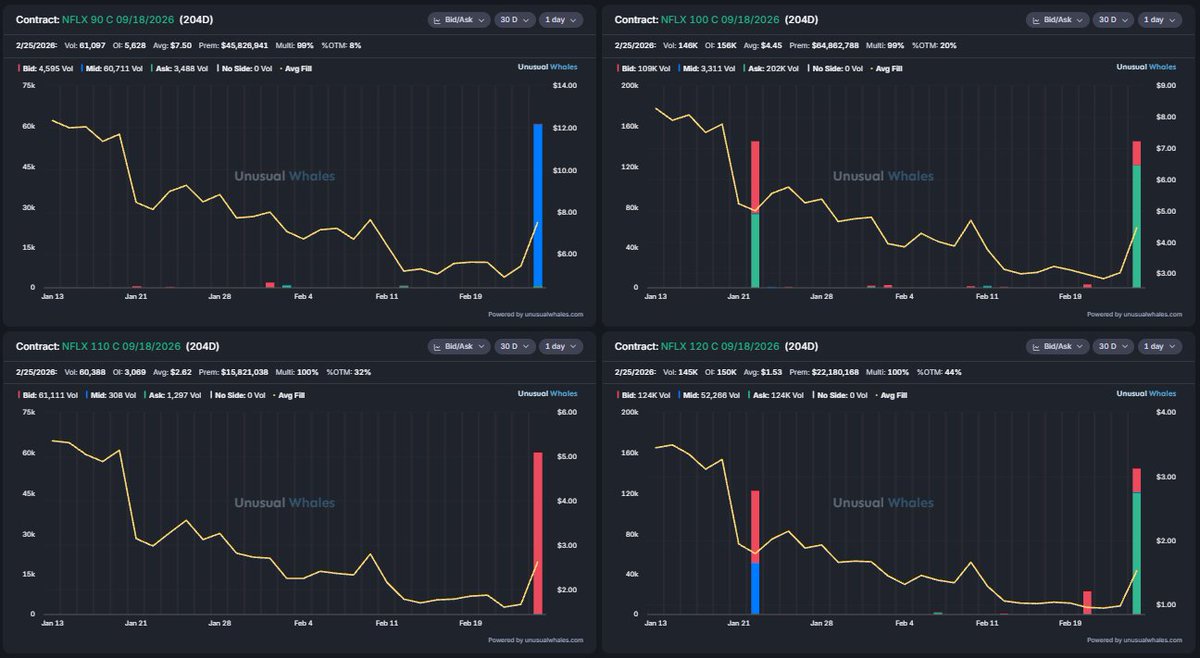
Task: Open Powered by unusualwhales.com link under NFLX 120 C chart
Action: [1134, 641]
